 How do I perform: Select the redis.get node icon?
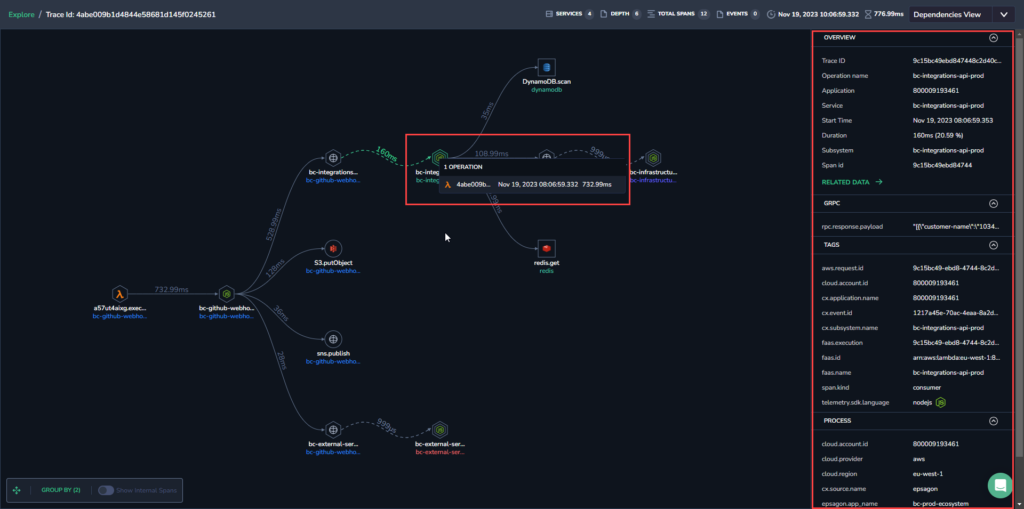[547, 248]
